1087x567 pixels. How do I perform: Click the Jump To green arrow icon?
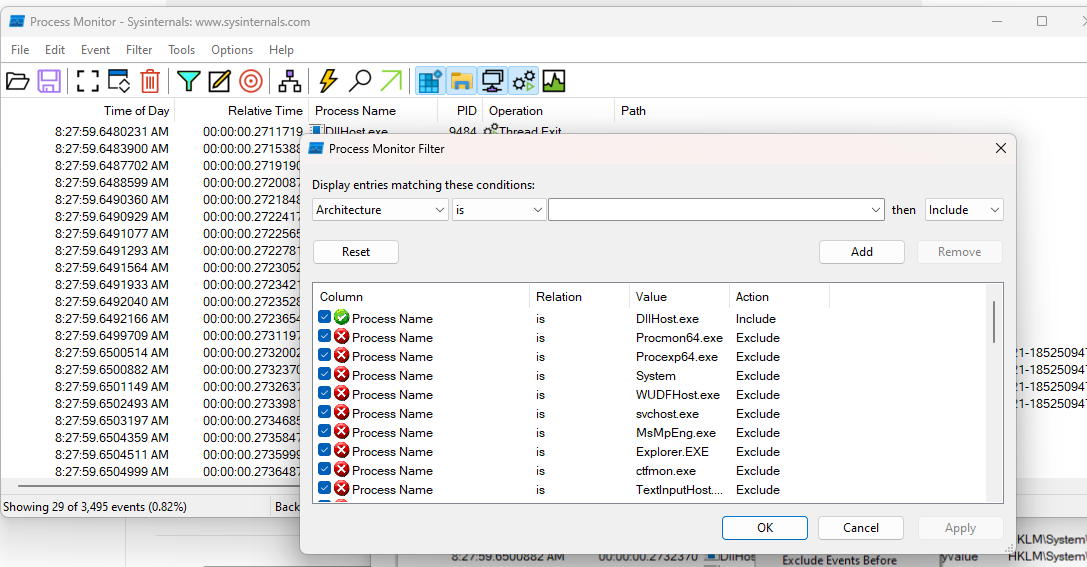pyautogui.click(x=391, y=81)
